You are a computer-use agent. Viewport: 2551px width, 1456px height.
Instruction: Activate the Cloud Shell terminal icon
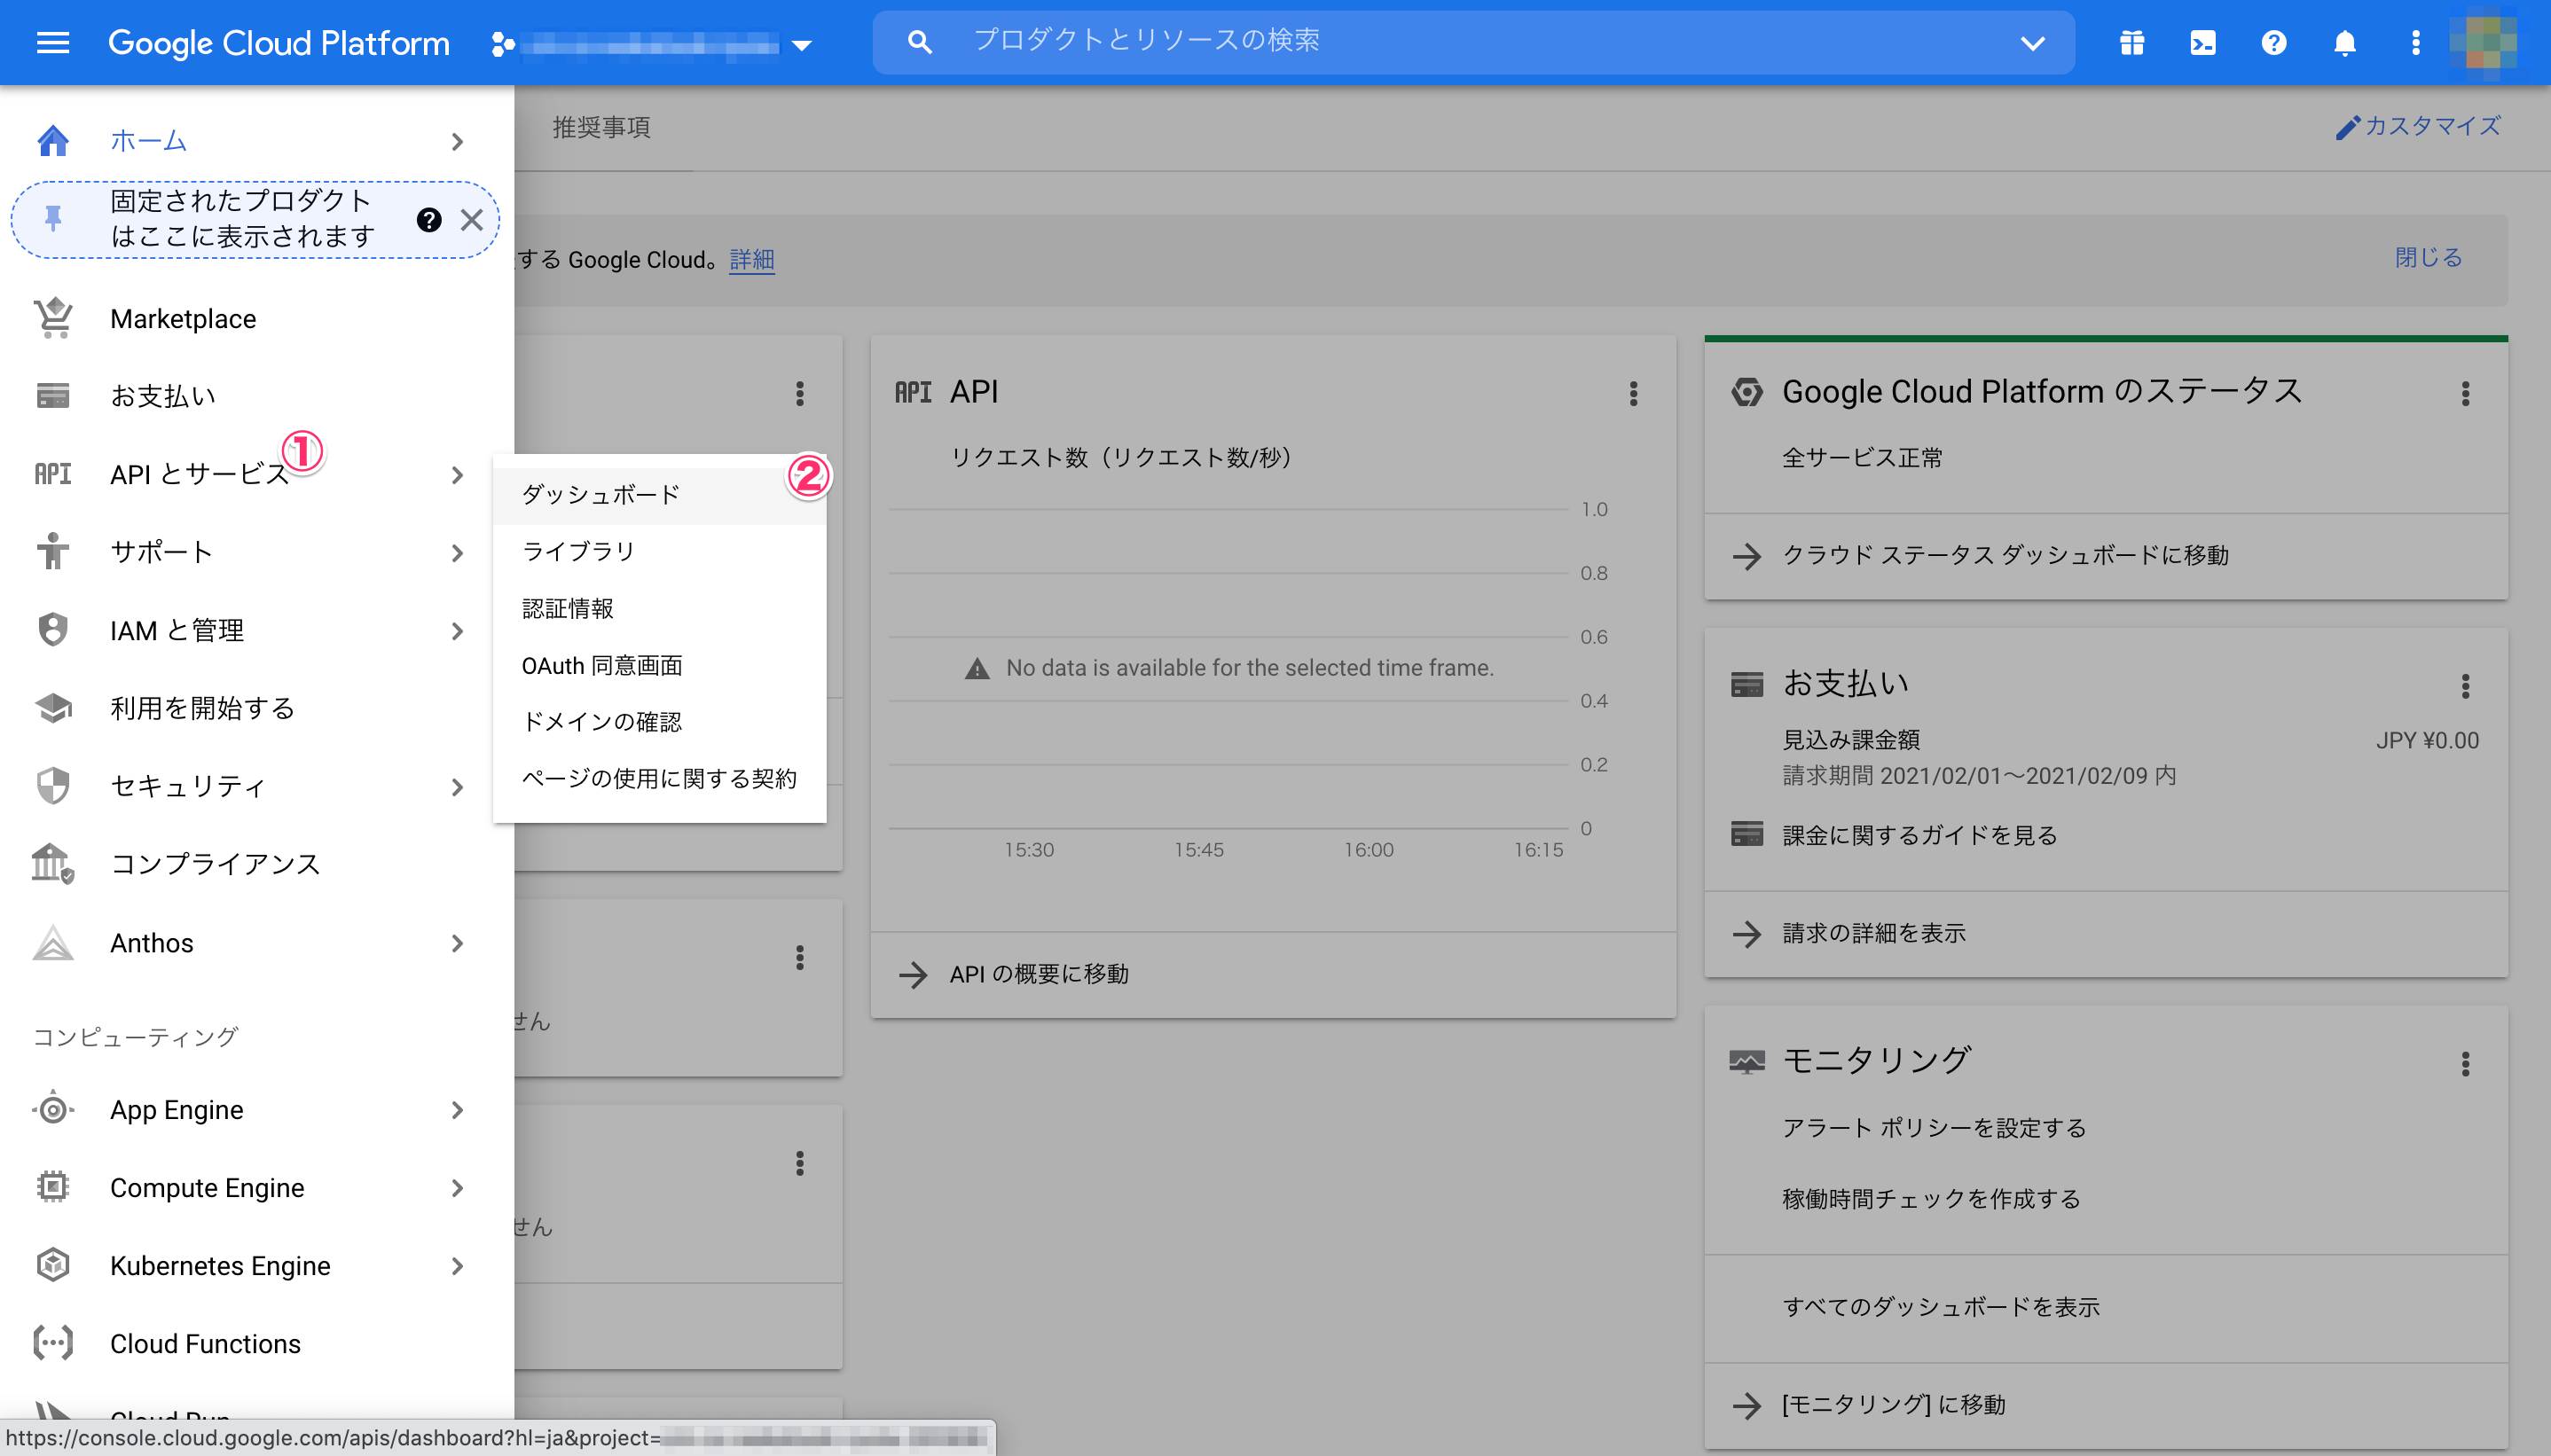click(2202, 42)
